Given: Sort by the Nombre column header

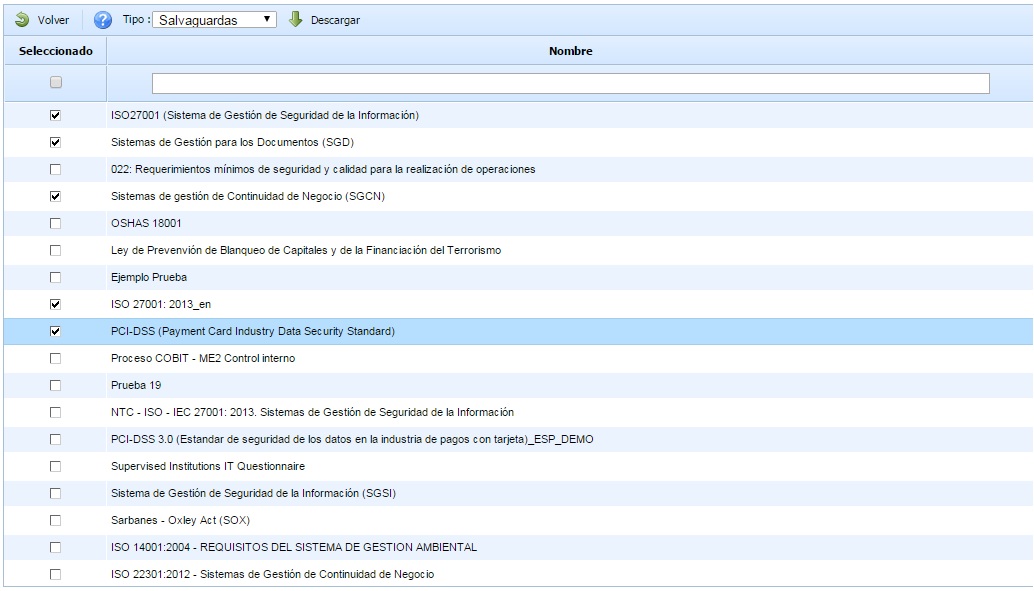Looking at the screenshot, I should tap(570, 51).
